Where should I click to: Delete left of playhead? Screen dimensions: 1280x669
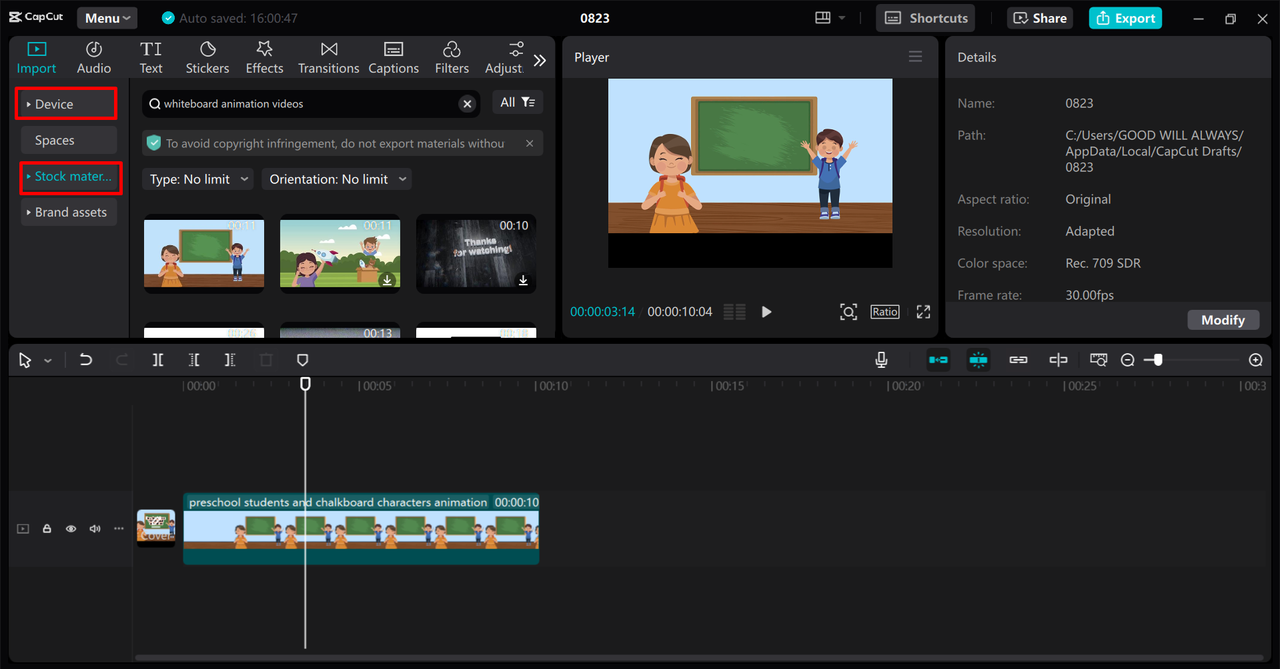[x=194, y=360]
